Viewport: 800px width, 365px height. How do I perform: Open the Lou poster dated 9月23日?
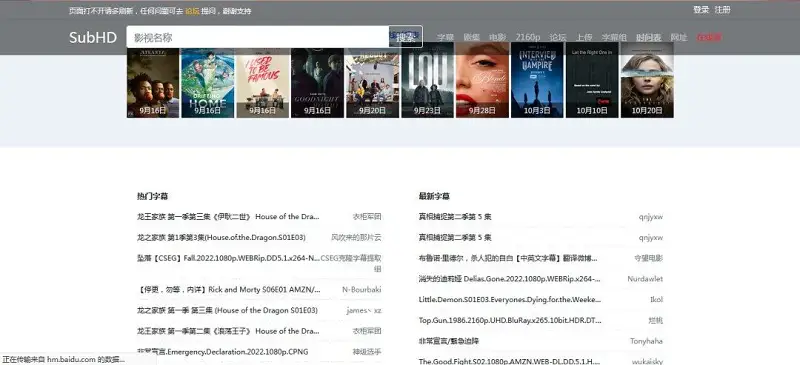coord(428,80)
